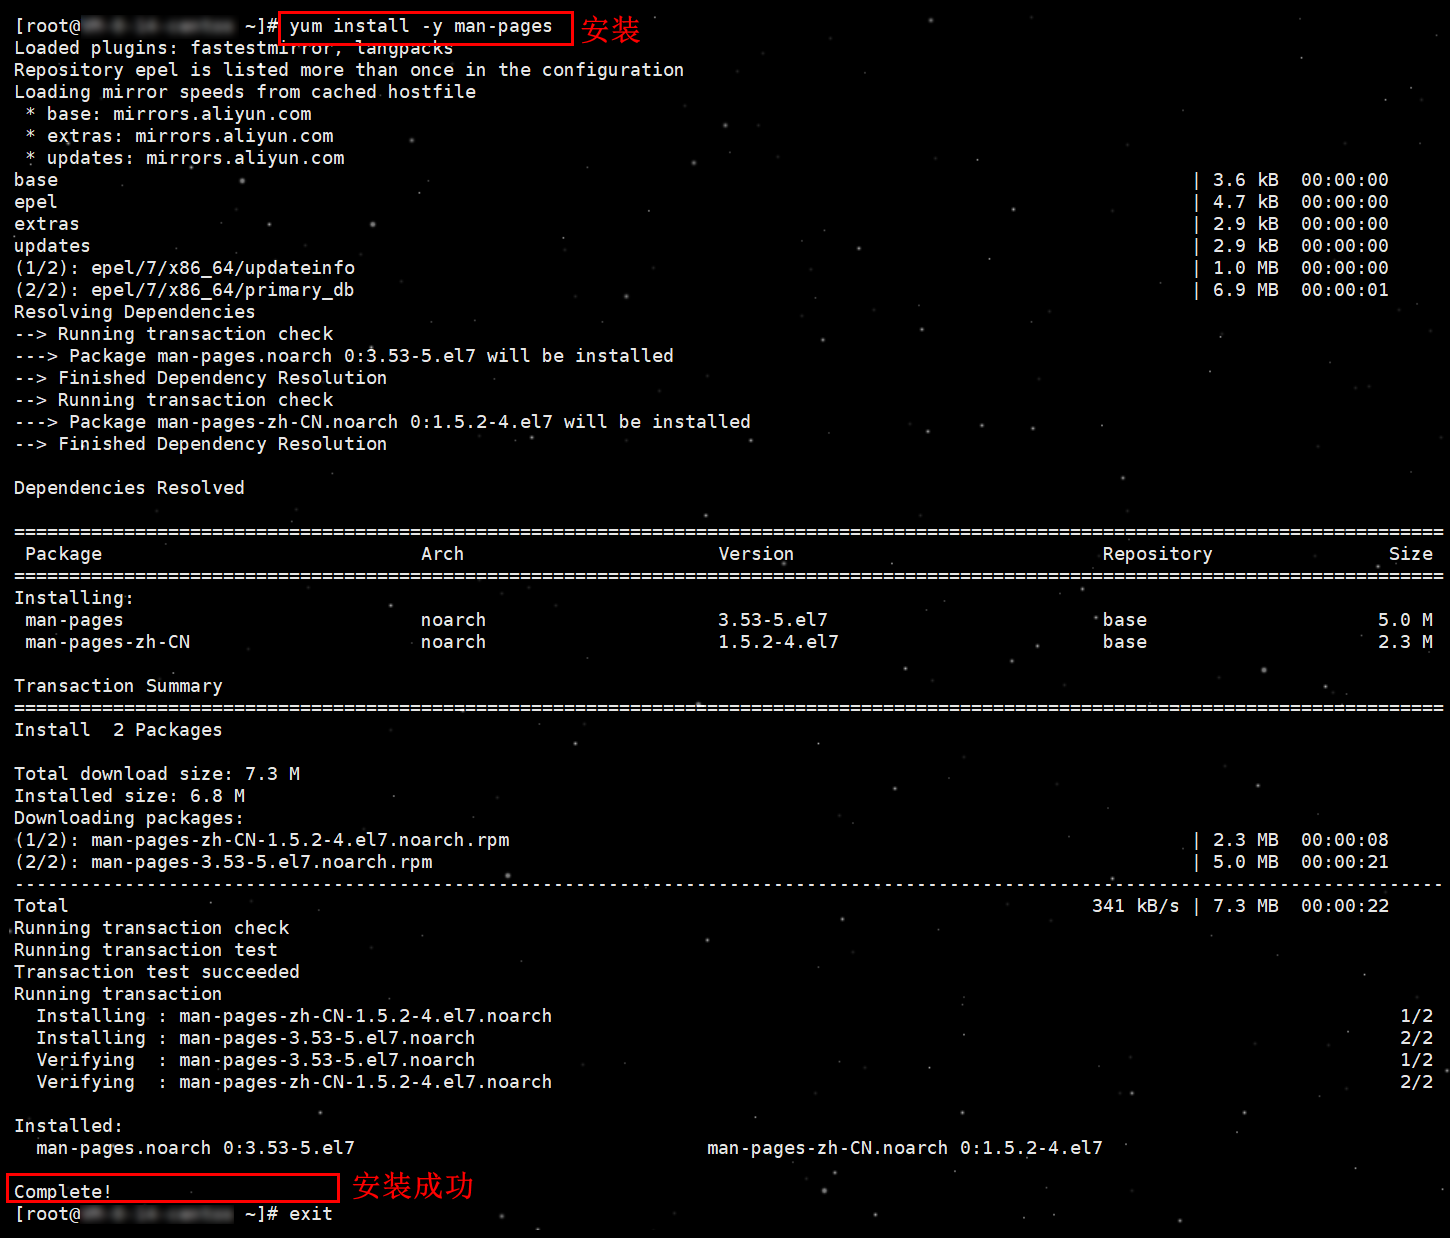
Task: Click the '2.3 M' size cell
Action: pyautogui.click(x=1406, y=642)
